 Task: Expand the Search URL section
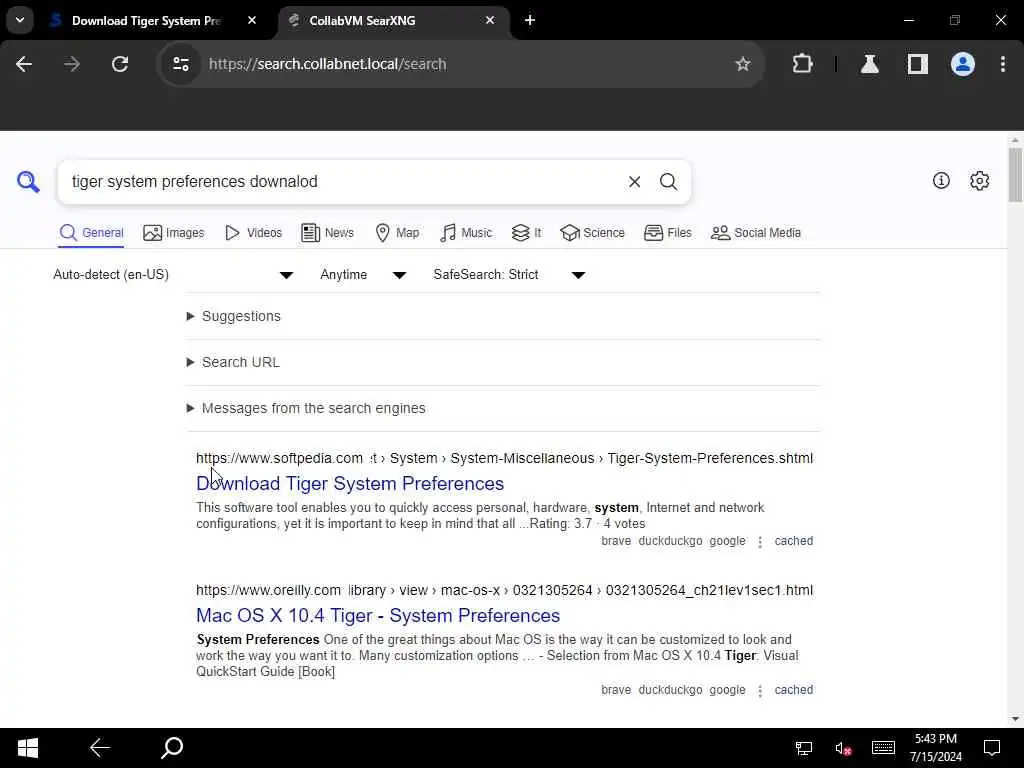coord(233,362)
